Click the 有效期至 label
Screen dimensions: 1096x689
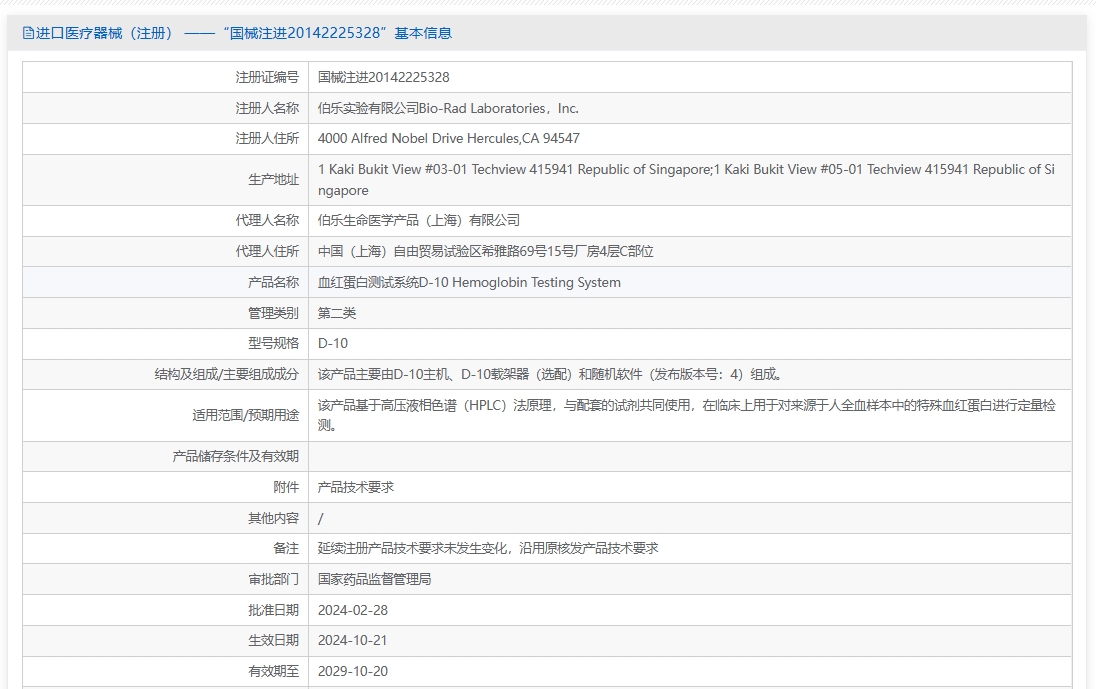273,671
